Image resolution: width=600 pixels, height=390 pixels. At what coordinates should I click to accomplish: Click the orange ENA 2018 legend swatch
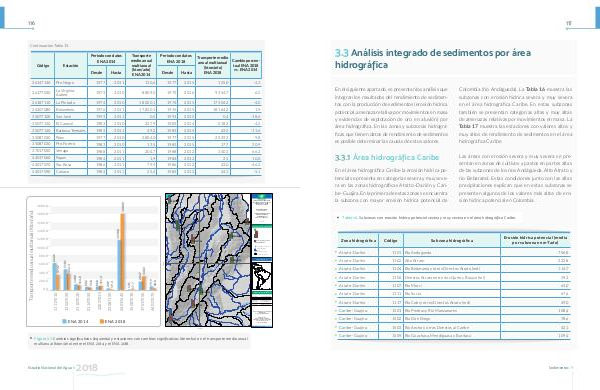(x=102, y=321)
